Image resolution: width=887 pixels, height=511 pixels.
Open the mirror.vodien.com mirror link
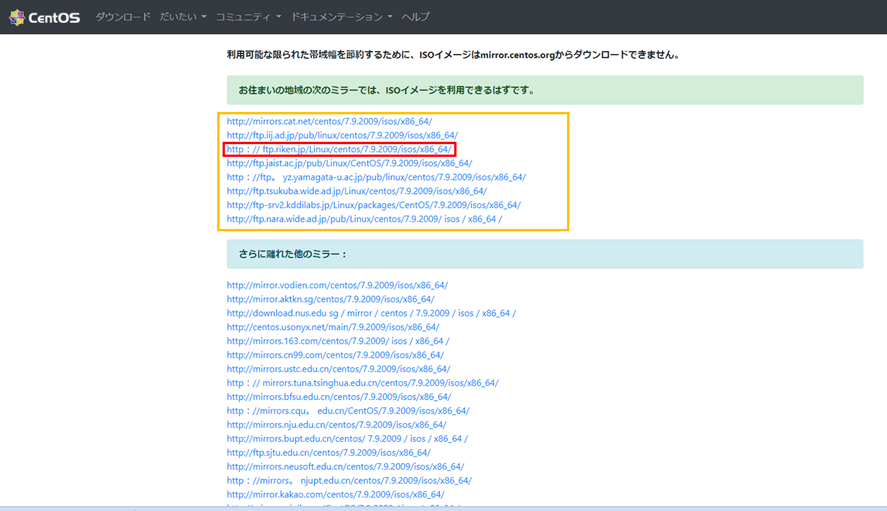click(x=337, y=285)
